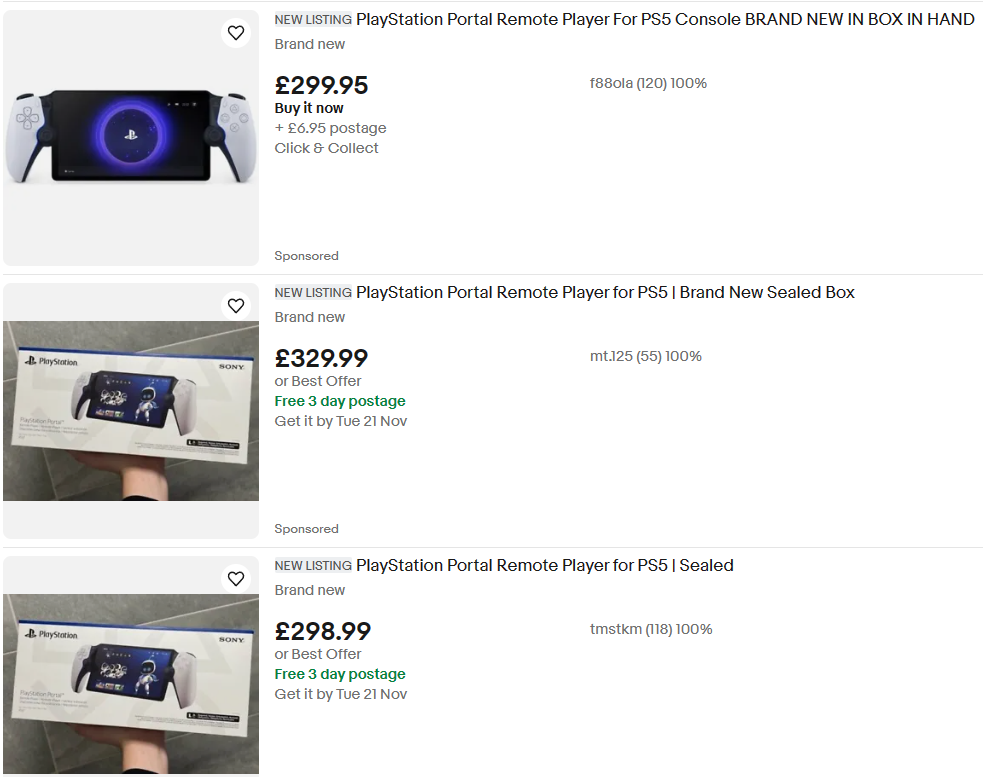Click the PlayStation Portal console product image
Image resolution: width=983 pixels, height=777 pixels.
131,137
